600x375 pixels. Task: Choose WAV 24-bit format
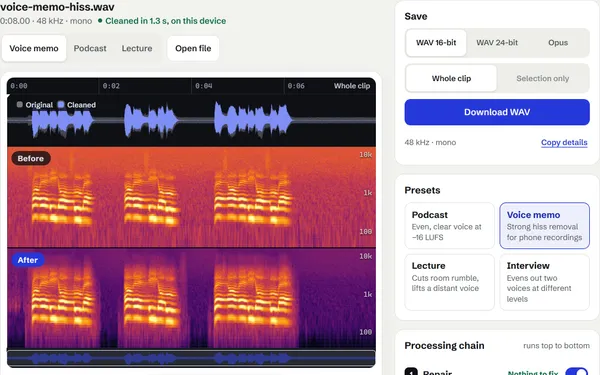[497, 43]
